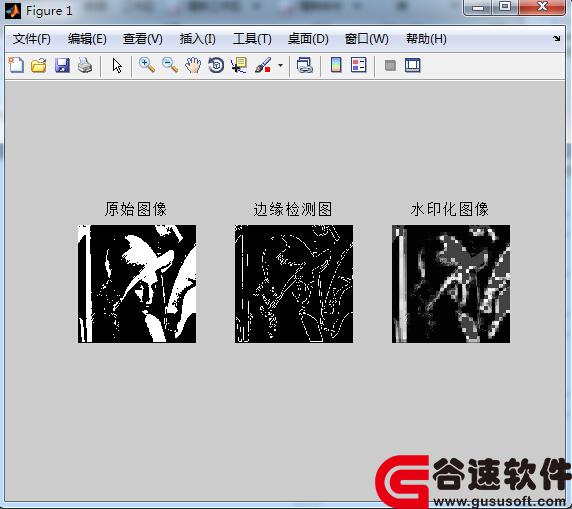Open a file with the folder icon
This screenshot has height=509, width=572.
pyautogui.click(x=39, y=66)
